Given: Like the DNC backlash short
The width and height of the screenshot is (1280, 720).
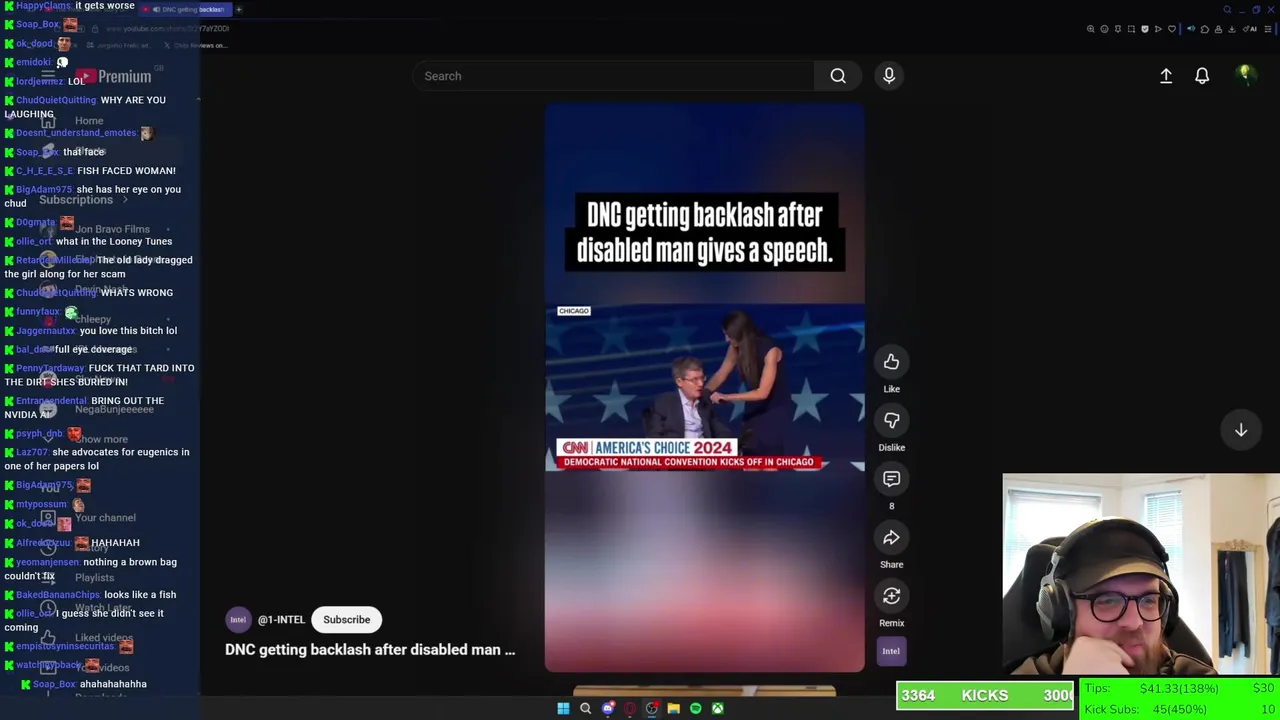Looking at the screenshot, I should click(891, 362).
